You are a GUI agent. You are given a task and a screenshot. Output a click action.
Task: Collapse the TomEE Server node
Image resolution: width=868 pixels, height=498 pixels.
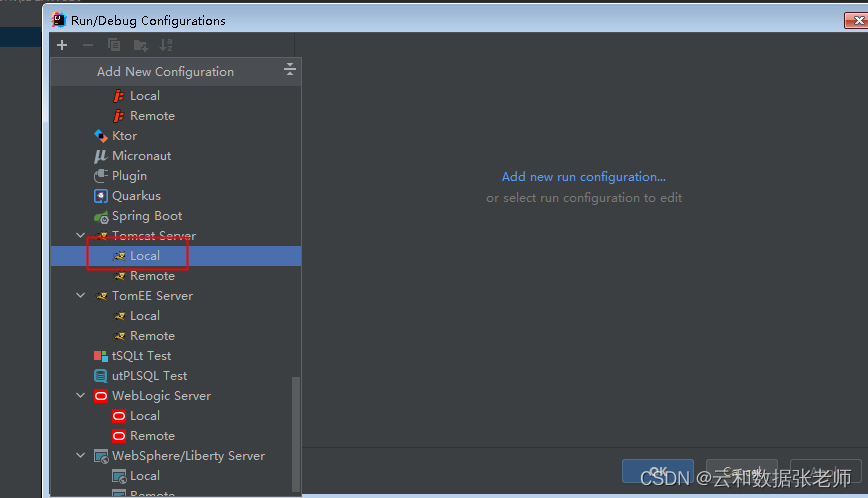click(x=81, y=295)
